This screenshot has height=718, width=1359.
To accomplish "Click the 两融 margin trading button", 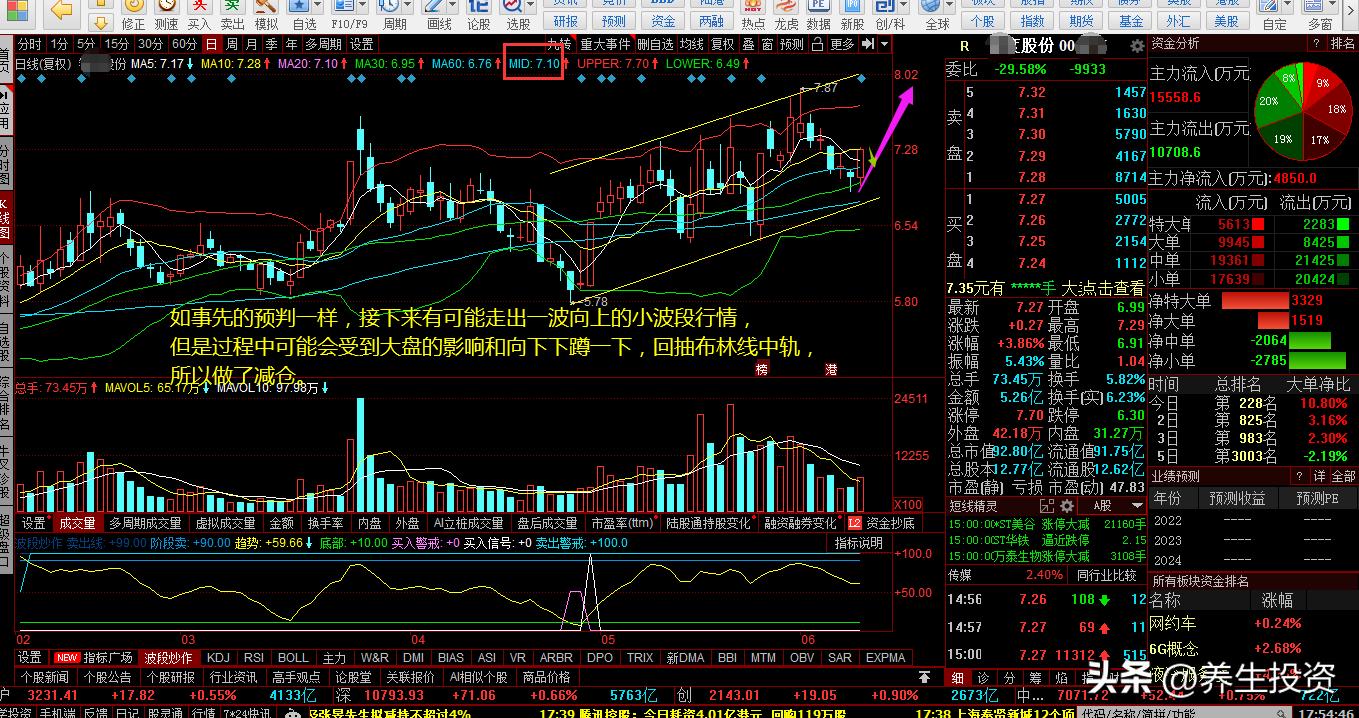I will click(711, 20).
